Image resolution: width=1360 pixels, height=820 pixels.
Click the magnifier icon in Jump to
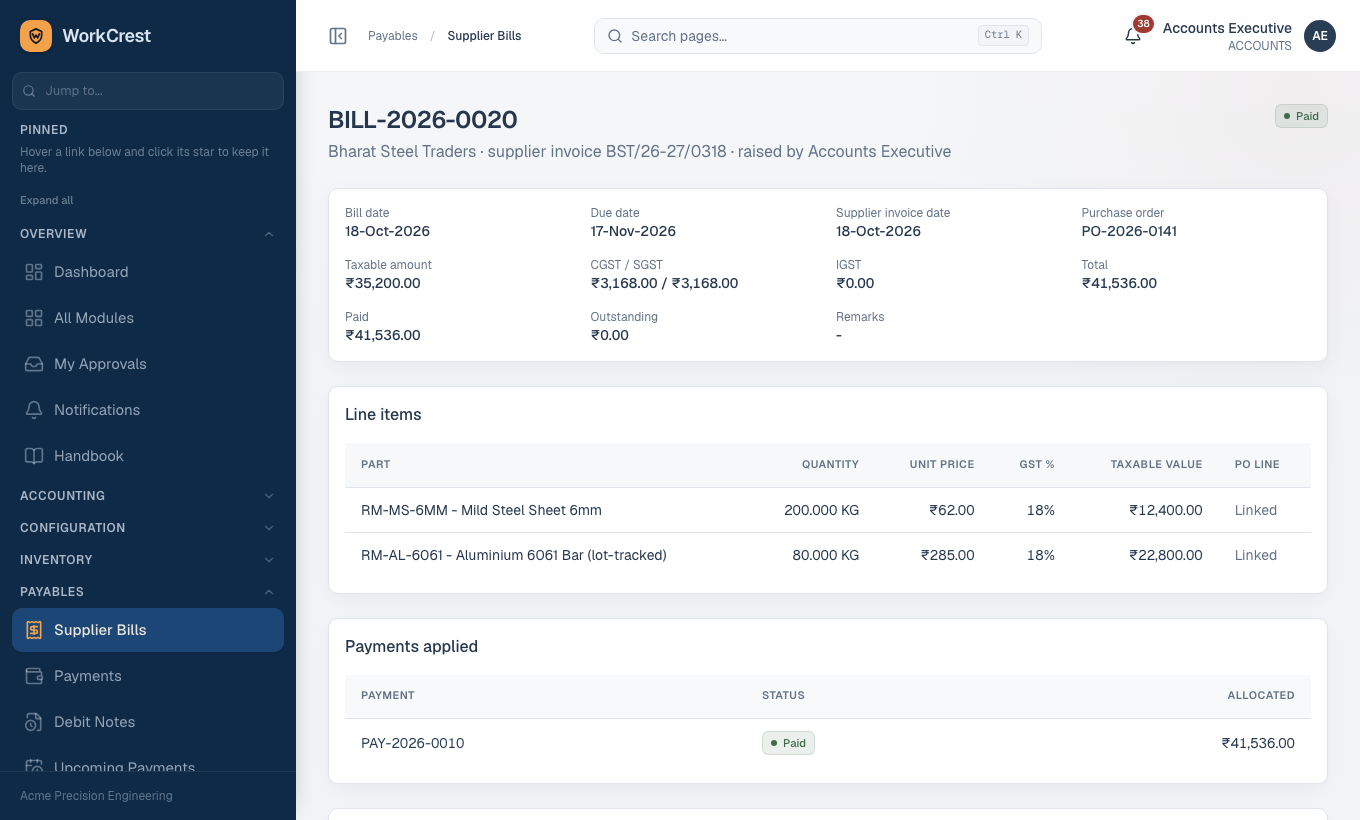coord(30,91)
